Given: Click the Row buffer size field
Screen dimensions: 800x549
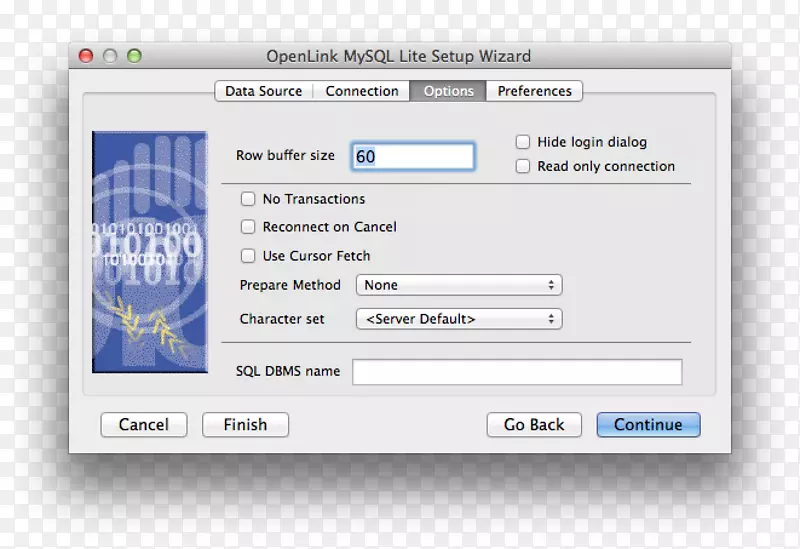Looking at the screenshot, I should pyautogui.click(x=413, y=156).
